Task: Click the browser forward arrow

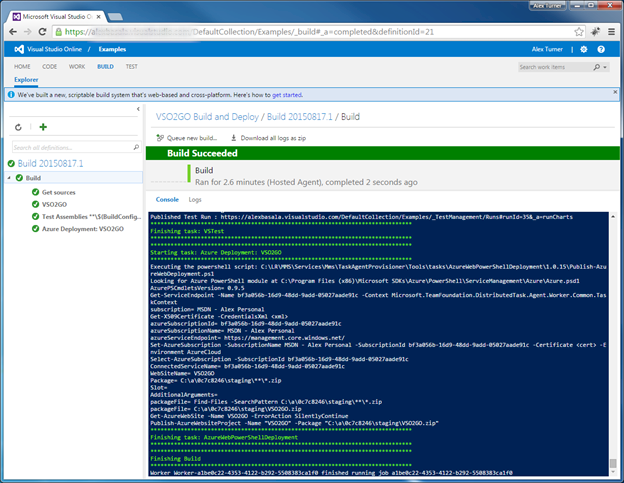Action: click(x=27, y=32)
